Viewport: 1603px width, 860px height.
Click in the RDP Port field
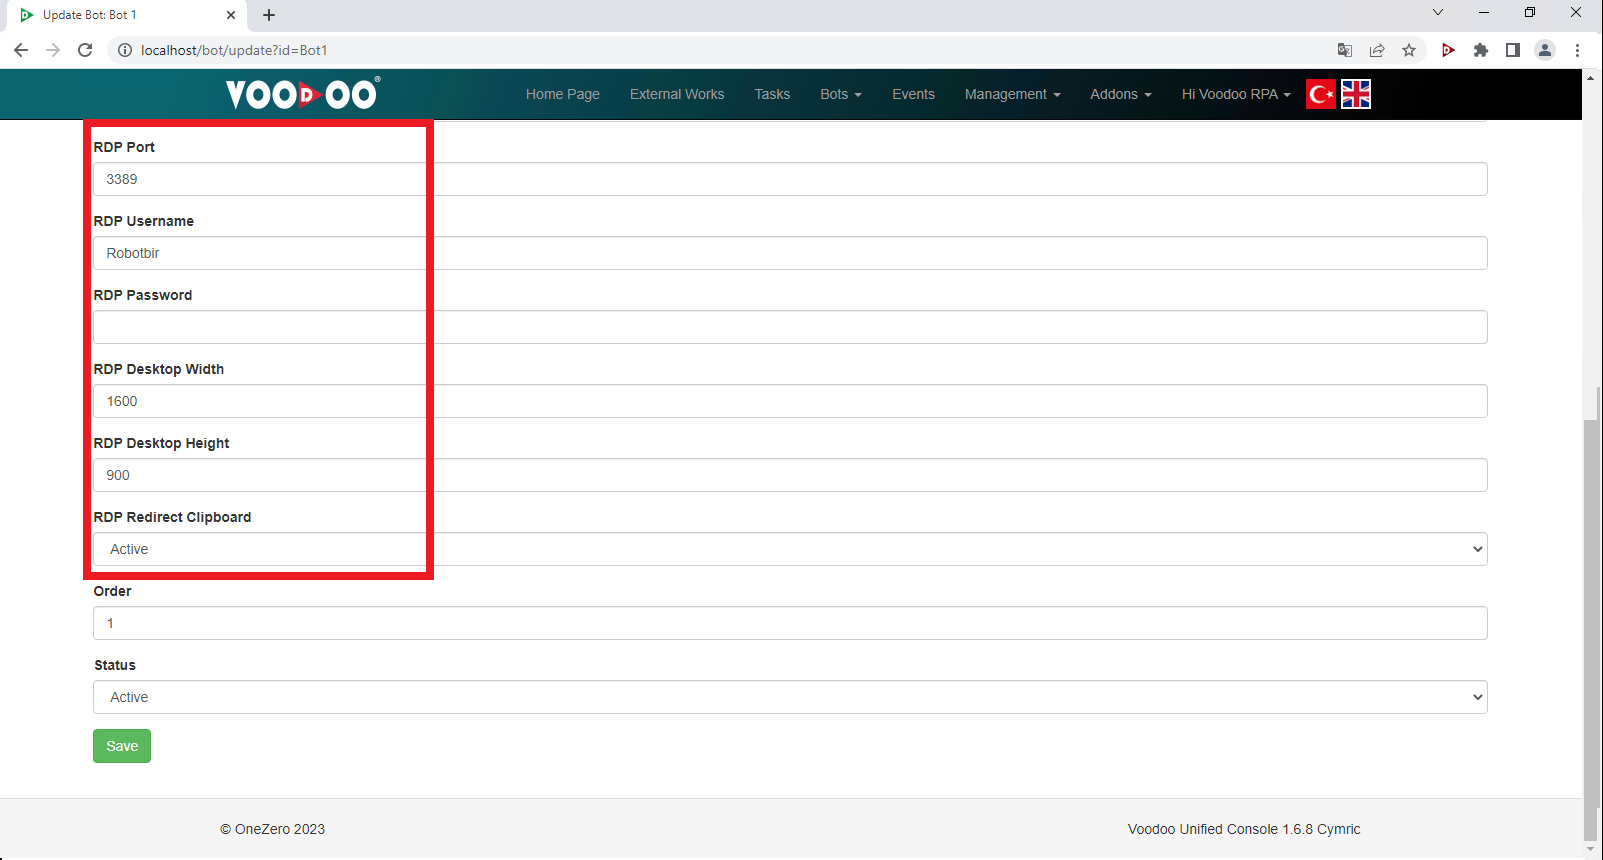(x=790, y=179)
